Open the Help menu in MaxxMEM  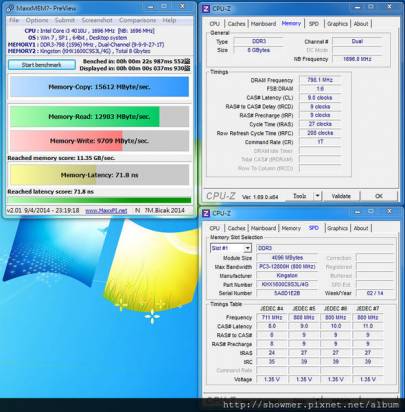pos(169,20)
